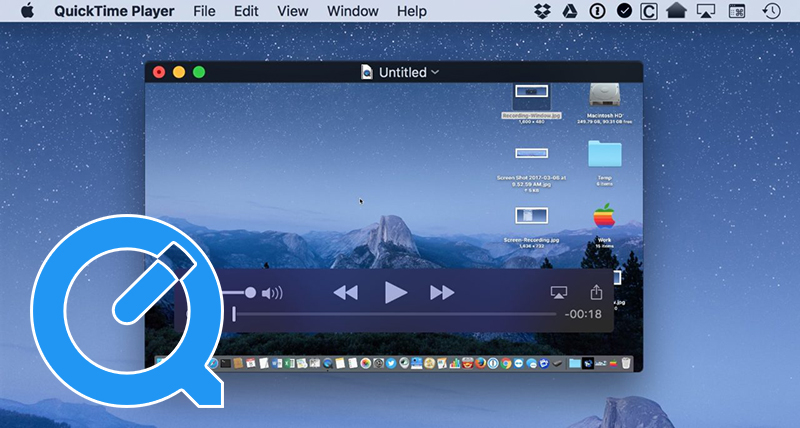This screenshot has height=428, width=800.
Task: Select the Screen Shot 2017-03-06 thumbnail
Action: coord(531,153)
